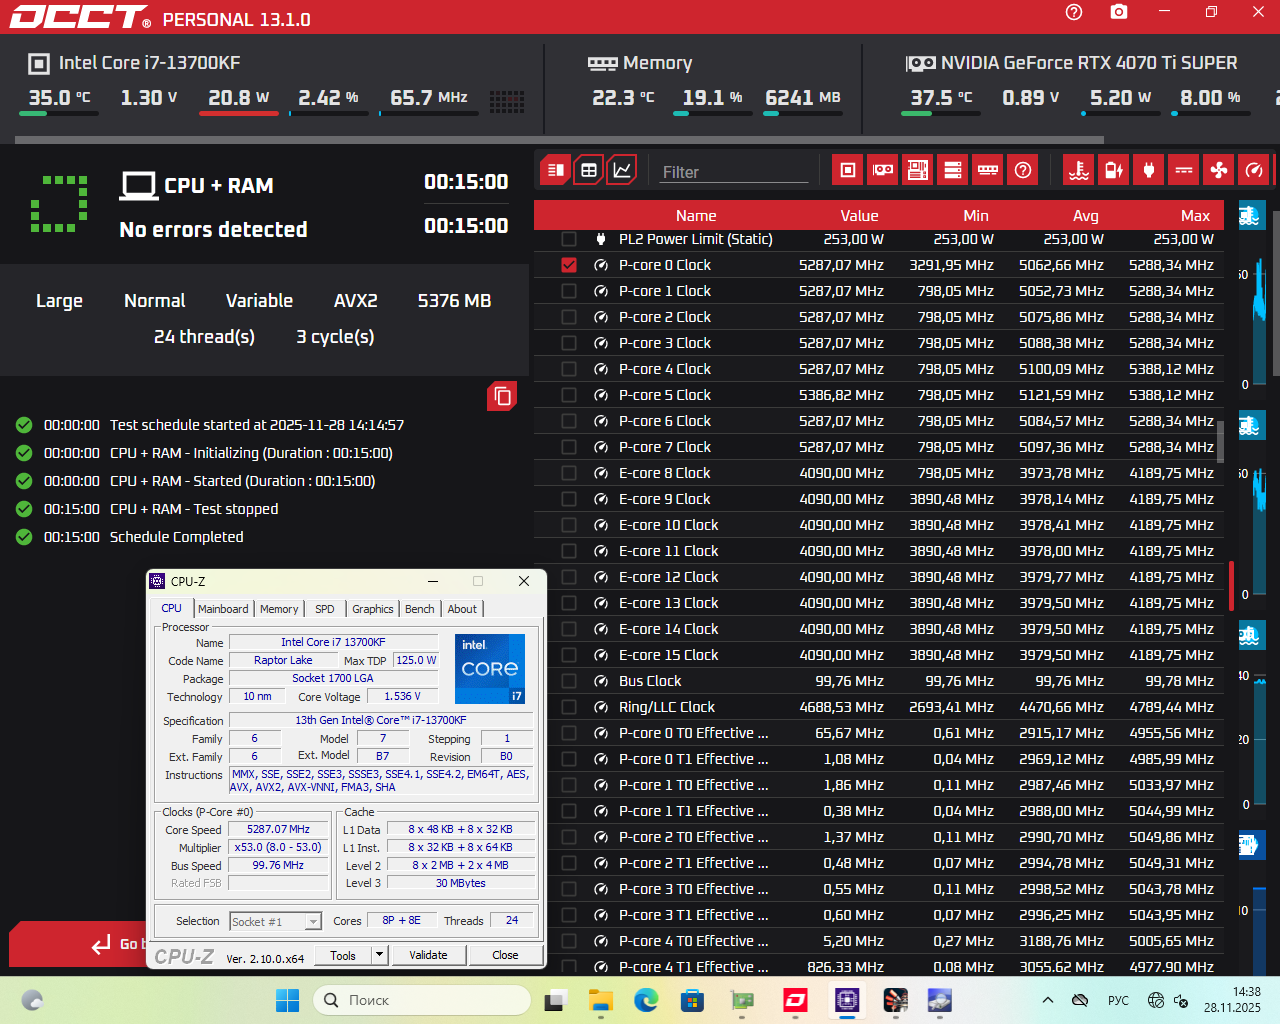Sort the sensor table by the Max column
Screen dimensions: 1280x1024
click(x=1195, y=215)
